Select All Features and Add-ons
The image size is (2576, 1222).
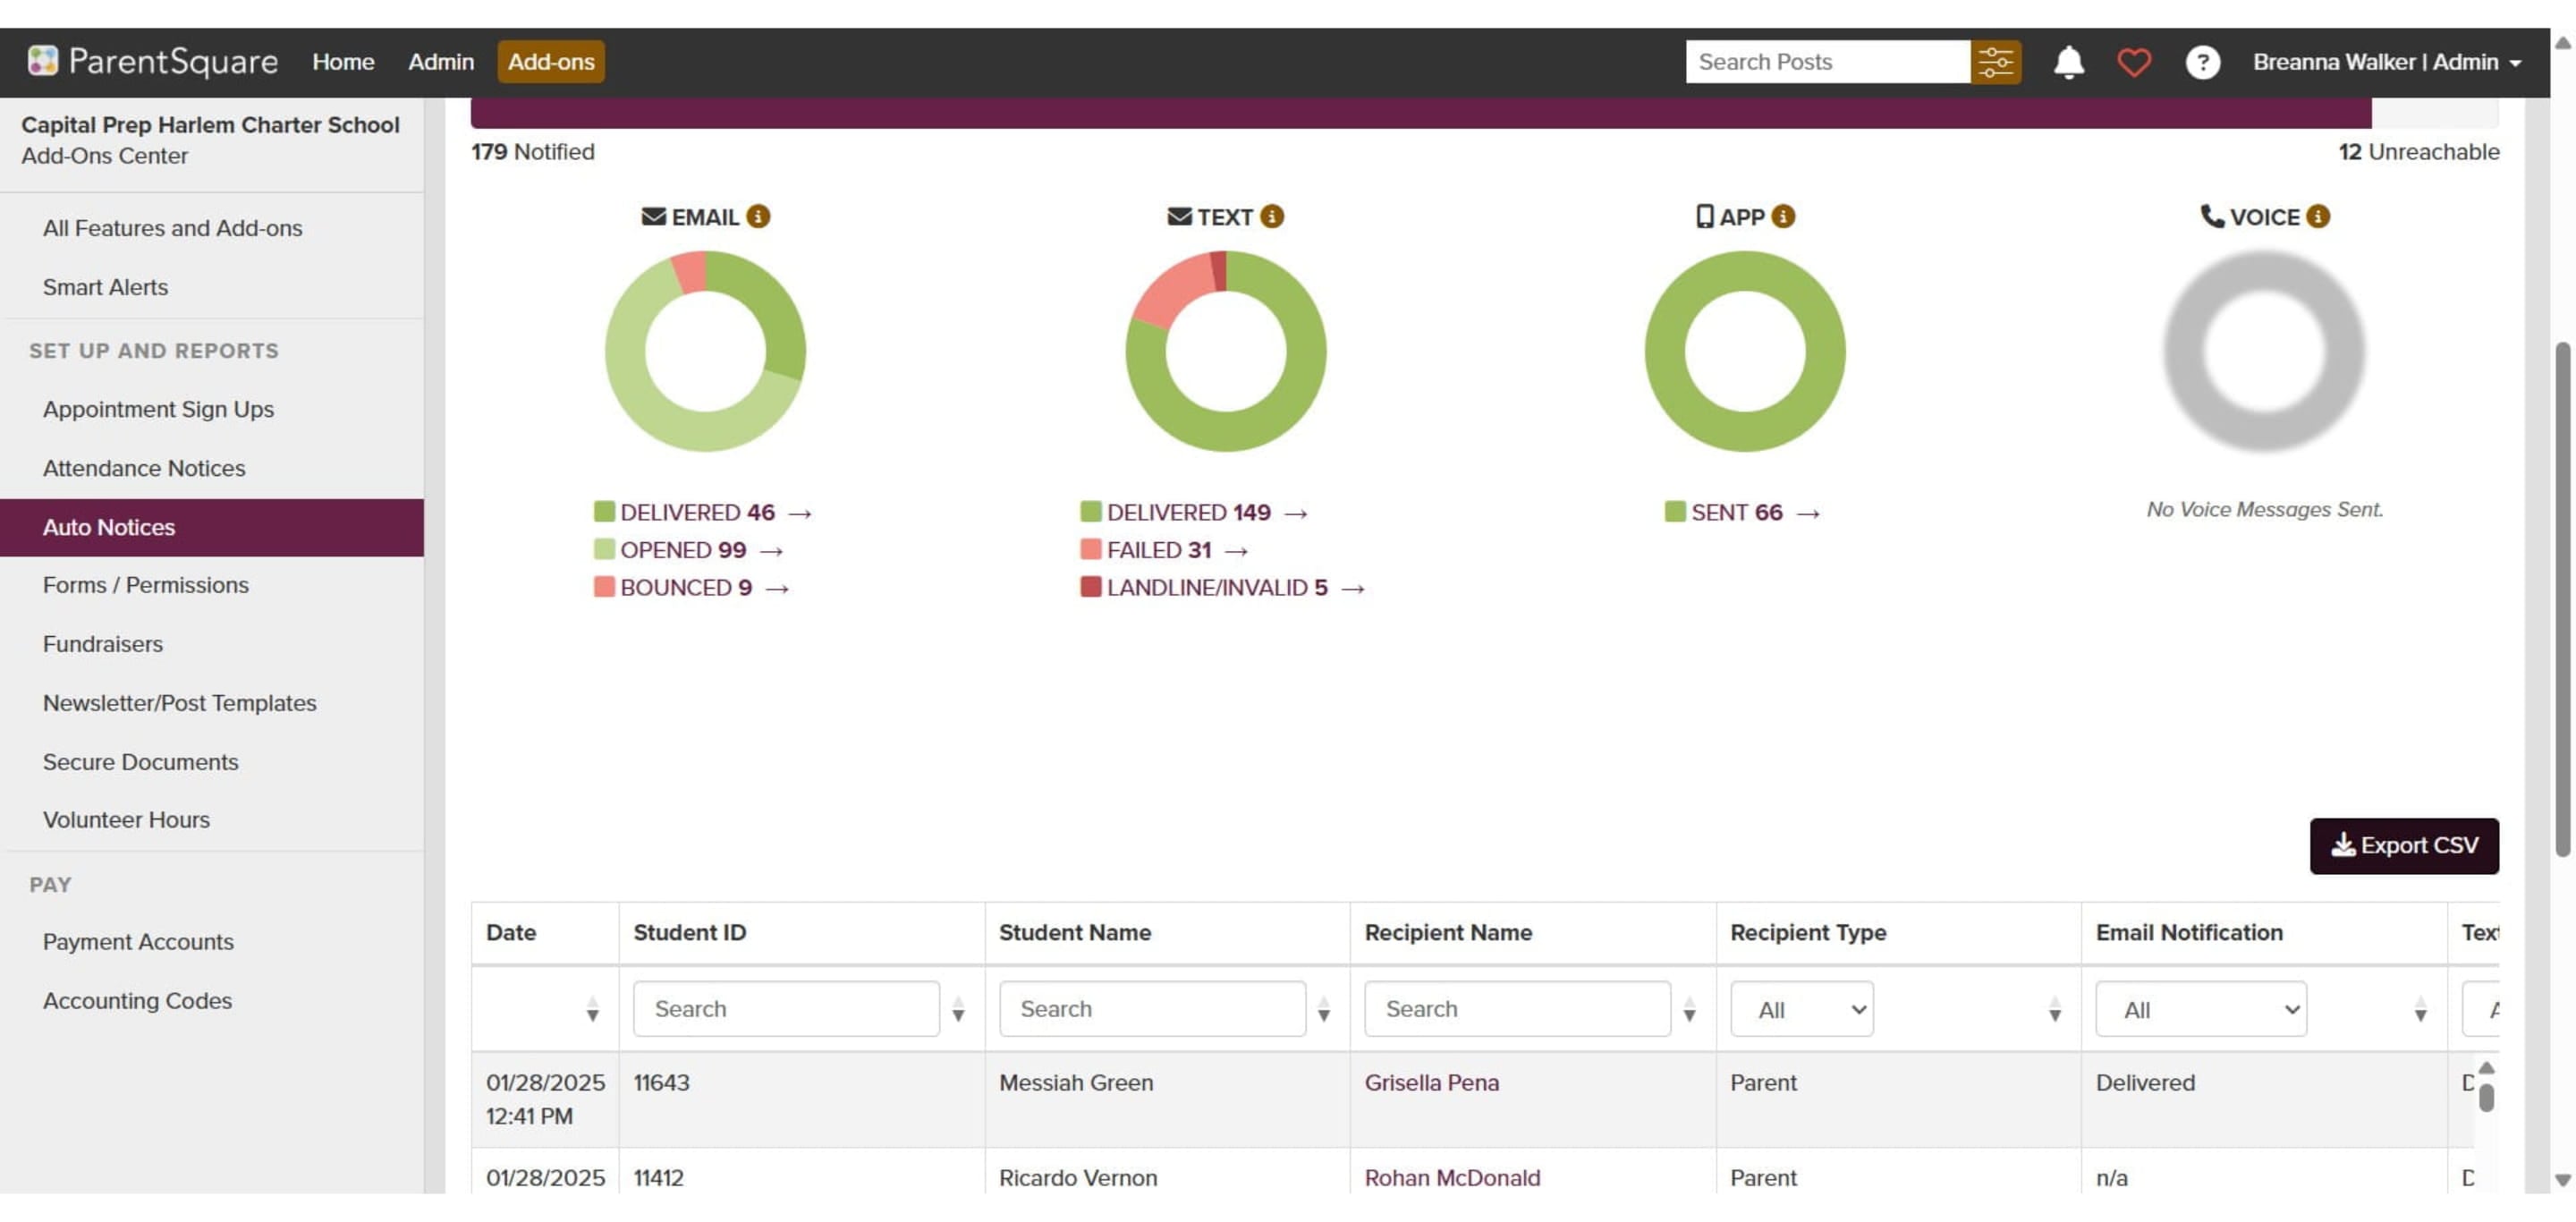coord(172,228)
